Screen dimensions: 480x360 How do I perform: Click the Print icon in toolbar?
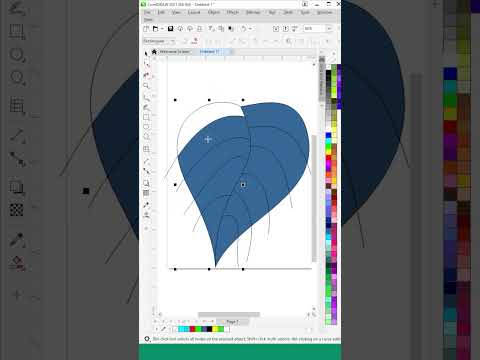coord(199,29)
